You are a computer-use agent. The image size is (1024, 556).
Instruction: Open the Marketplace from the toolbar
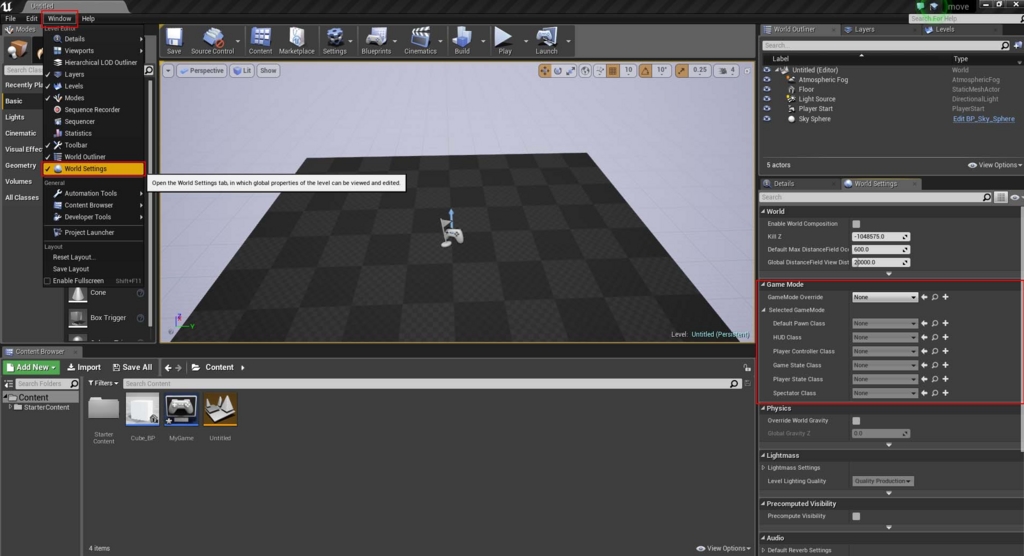[296, 41]
